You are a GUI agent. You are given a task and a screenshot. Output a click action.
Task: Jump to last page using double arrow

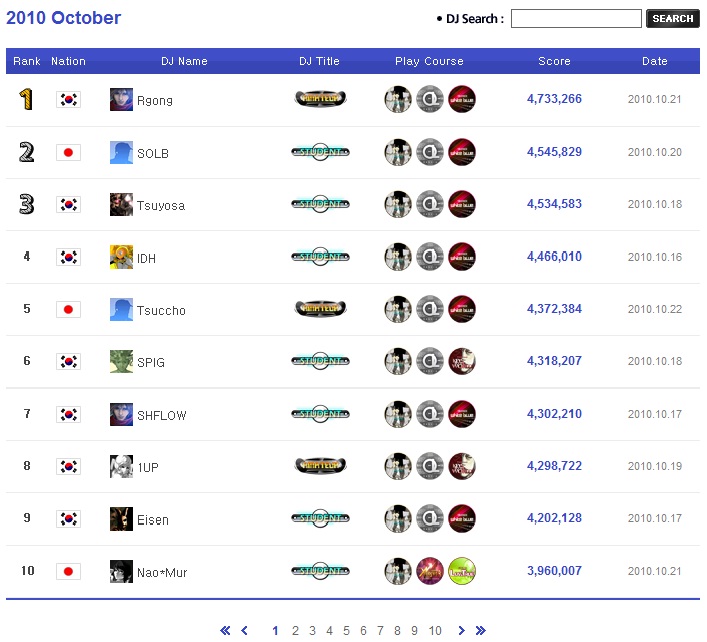click(x=481, y=631)
